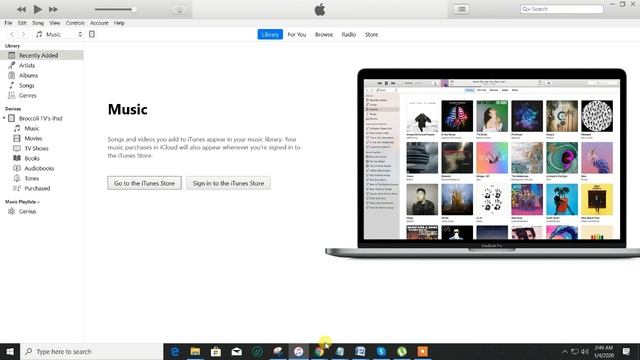Viewport: 640px width, 360px height.
Task: Open the AirPlay output button
Action: pyautogui.click(x=179, y=9)
